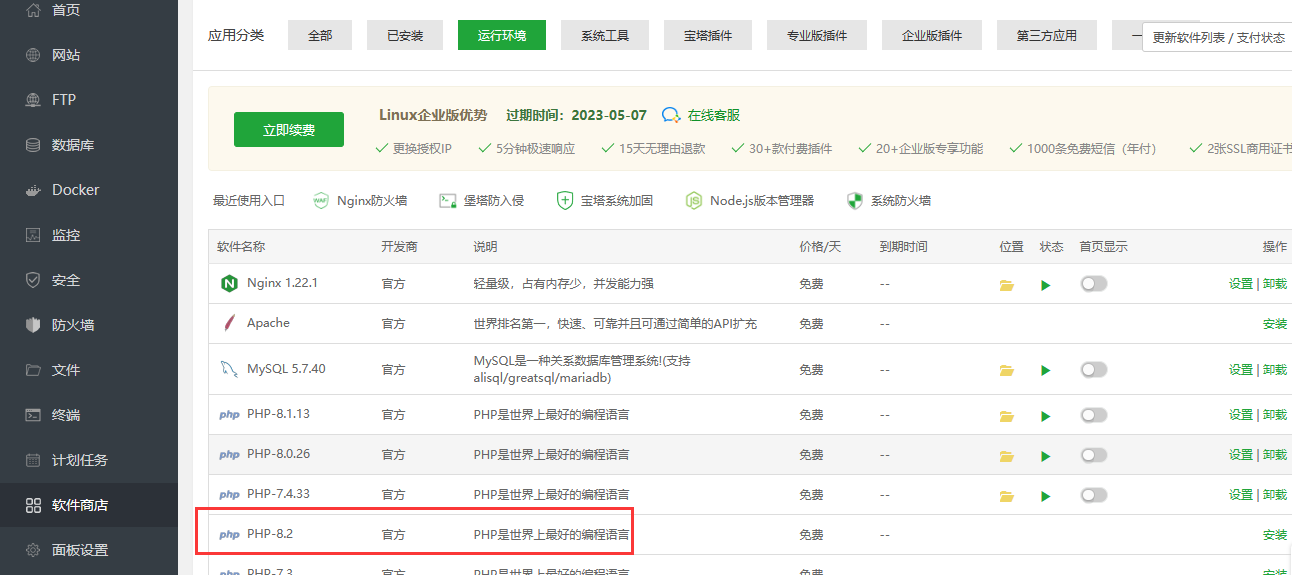Viewport: 1292px width, 575px height.
Task: Toggle MySQL 5.7.40 homepage display switch
Action: 1094,369
